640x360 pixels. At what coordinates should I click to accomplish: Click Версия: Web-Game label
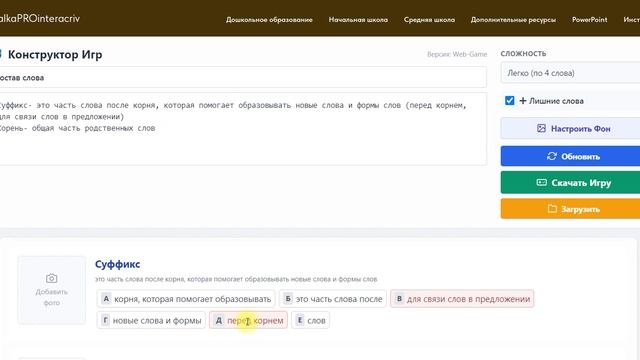(x=457, y=54)
